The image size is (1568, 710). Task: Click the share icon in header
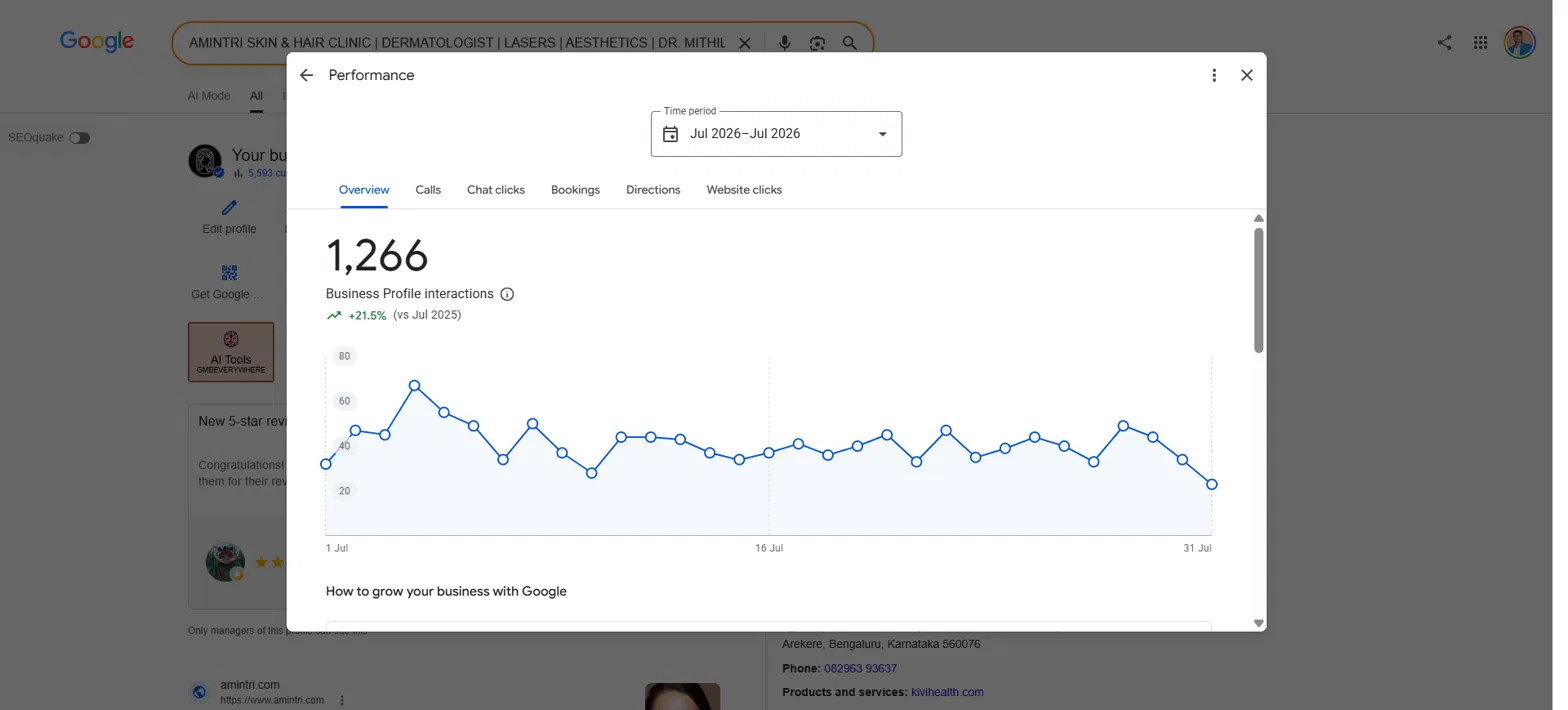pyautogui.click(x=1444, y=42)
